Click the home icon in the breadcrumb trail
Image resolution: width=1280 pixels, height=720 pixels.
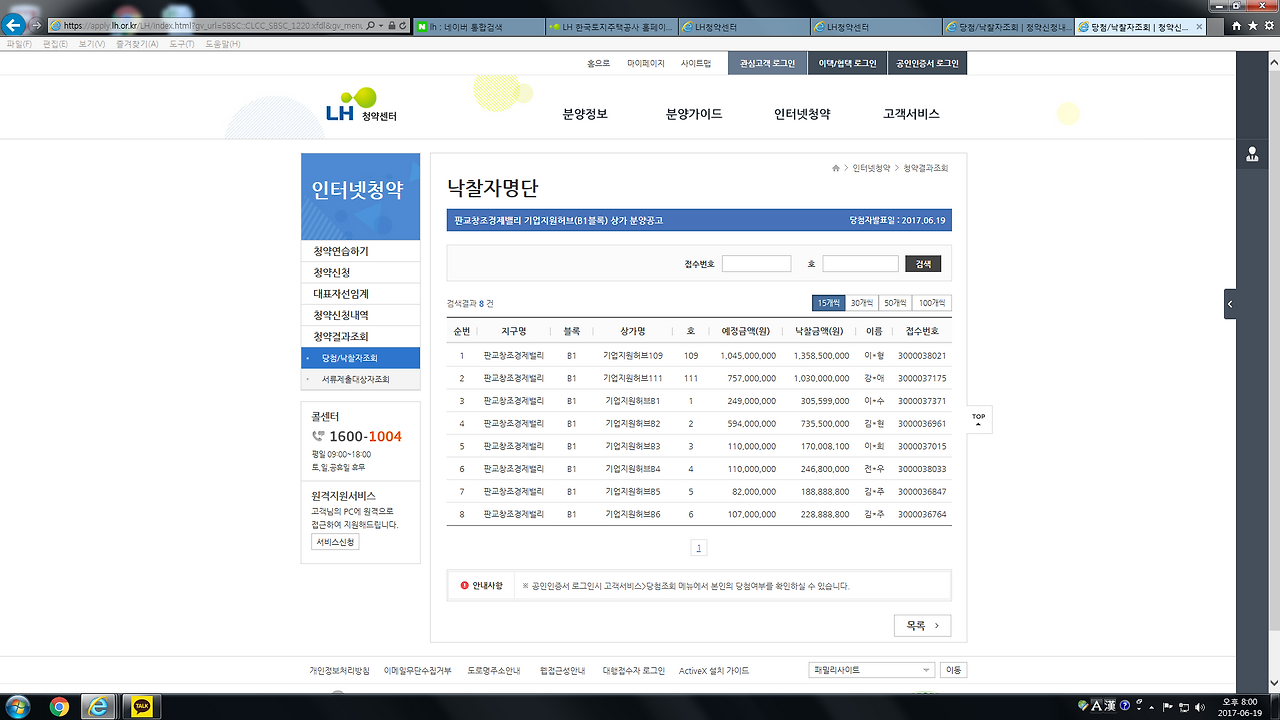tap(836, 169)
